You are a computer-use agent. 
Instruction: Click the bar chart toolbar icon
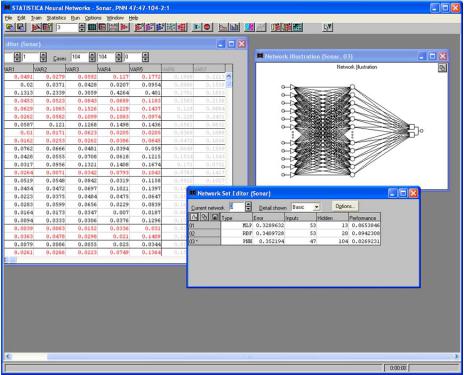pos(234,27)
